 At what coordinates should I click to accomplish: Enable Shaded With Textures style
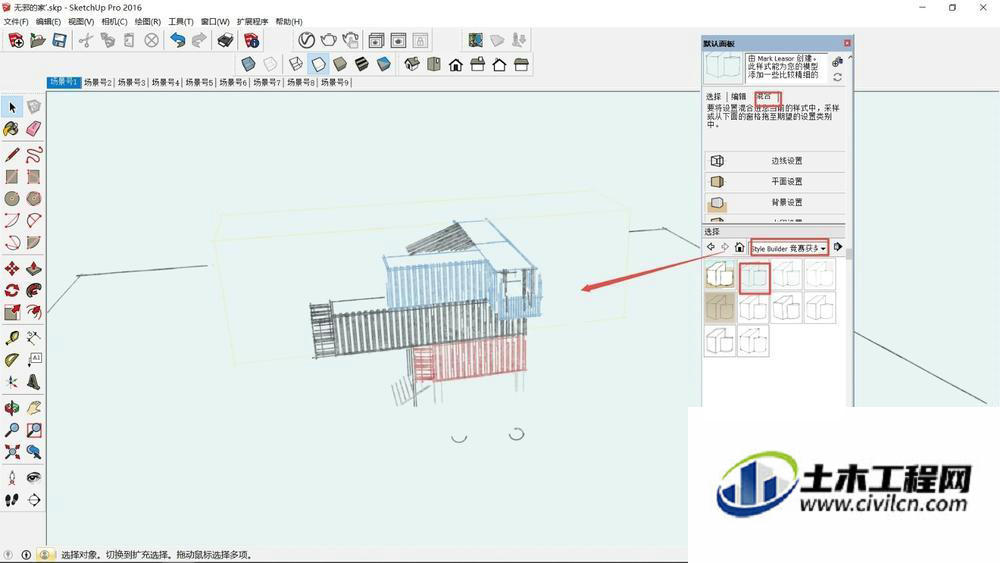pyautogui.click(x=362, y=64)
